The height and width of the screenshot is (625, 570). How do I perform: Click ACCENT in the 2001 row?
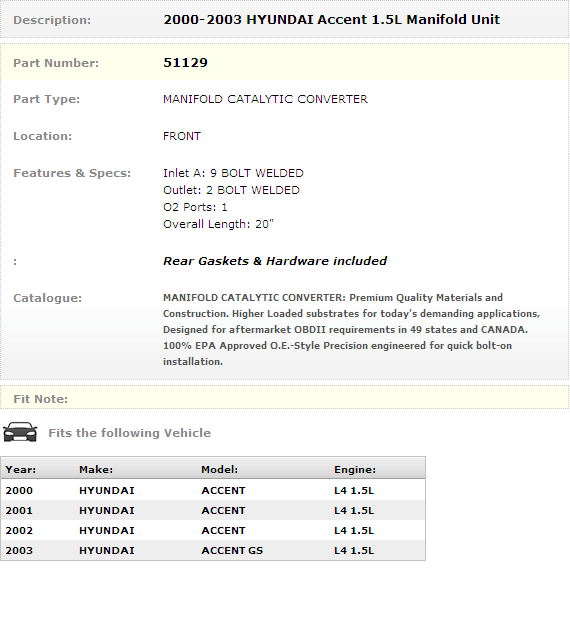223,511
